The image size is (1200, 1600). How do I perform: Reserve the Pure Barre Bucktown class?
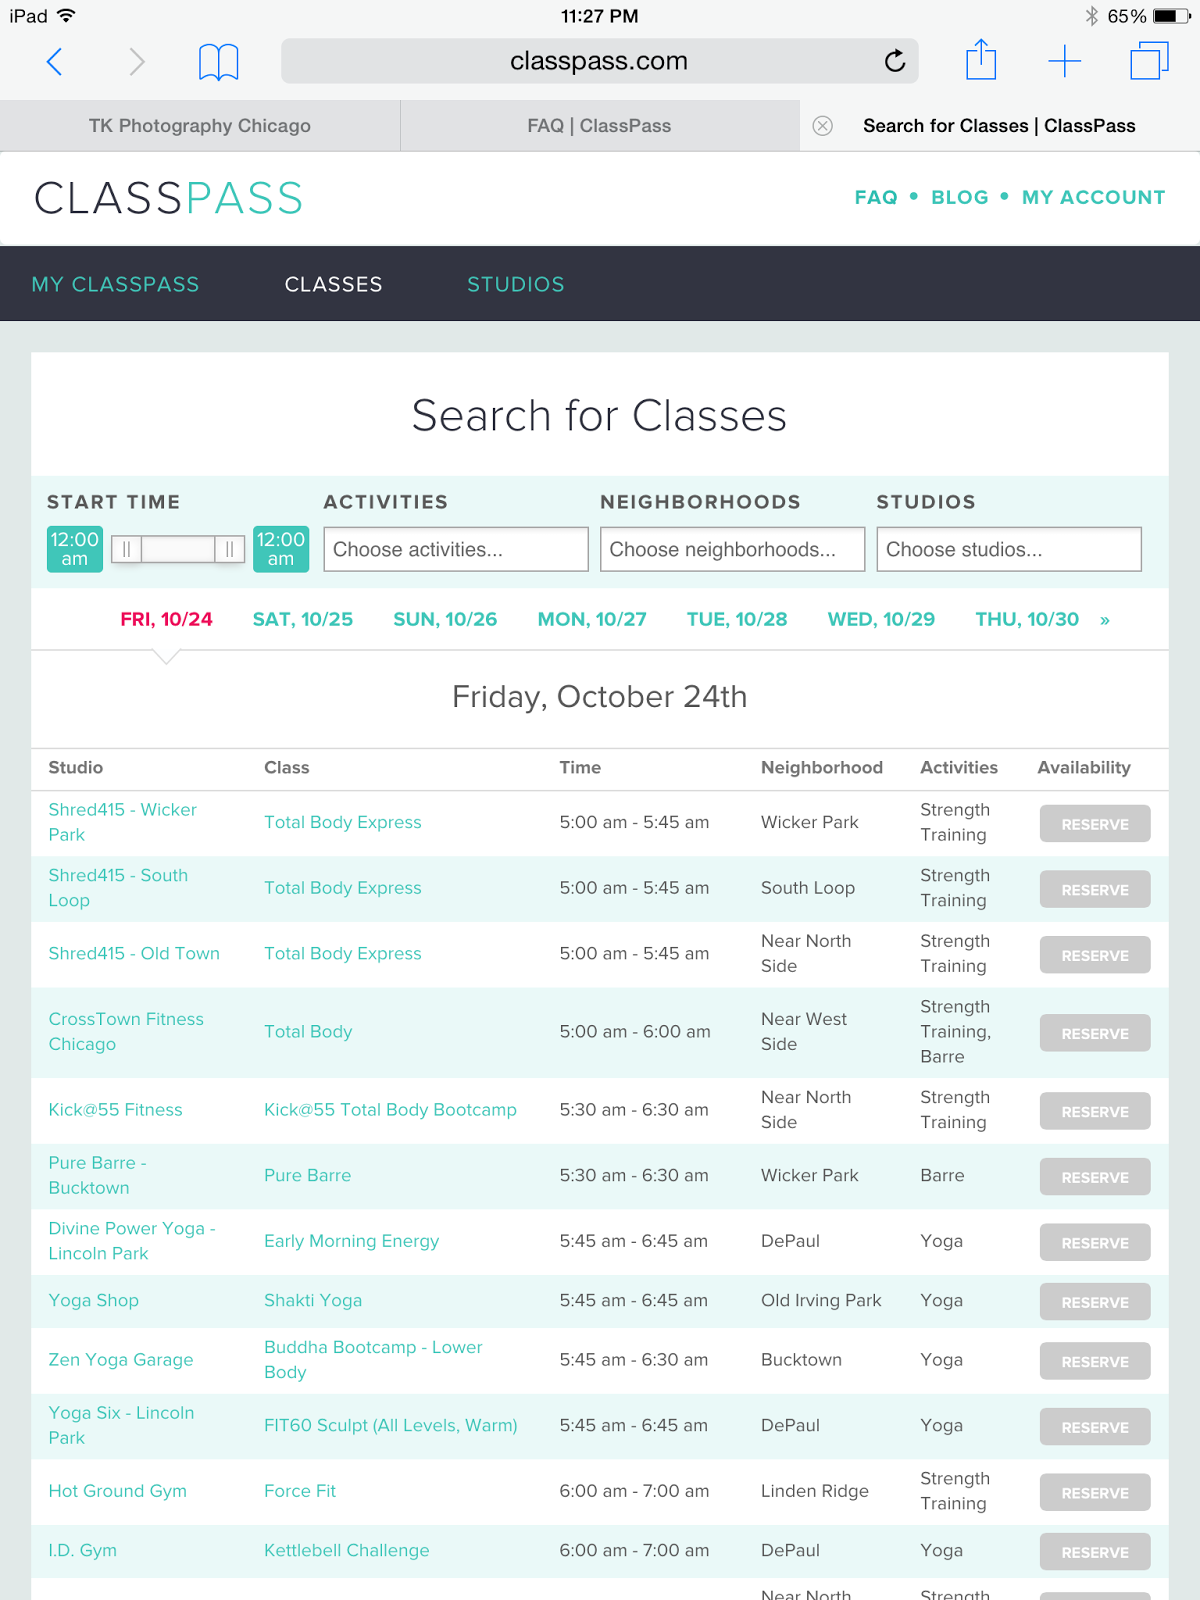click(1095, 1177)
